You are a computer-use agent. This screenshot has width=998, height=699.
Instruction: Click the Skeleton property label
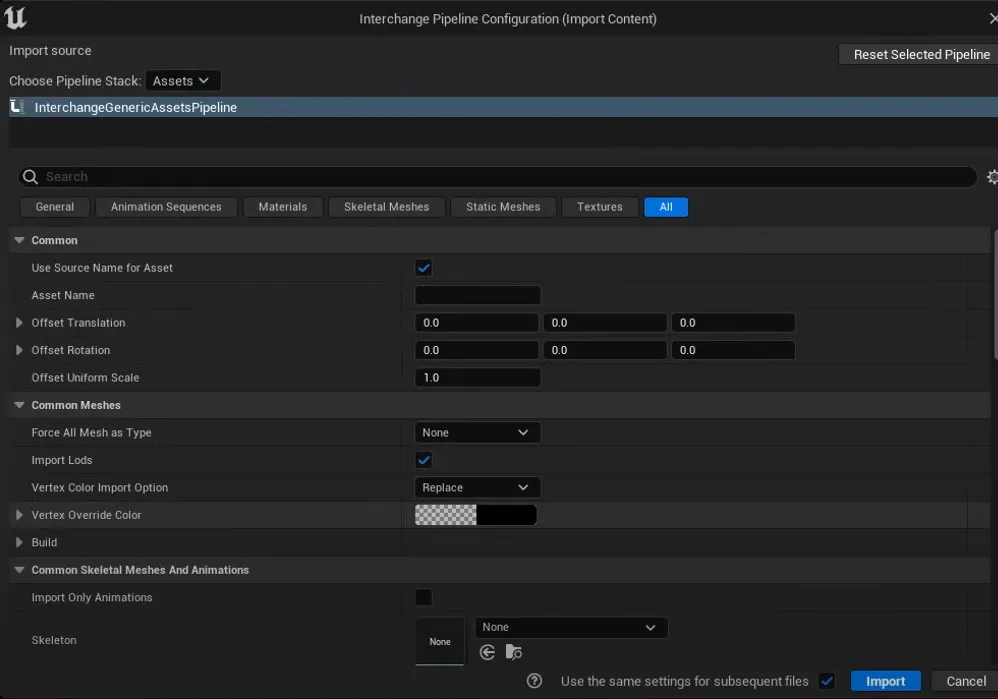click(54, 640)
